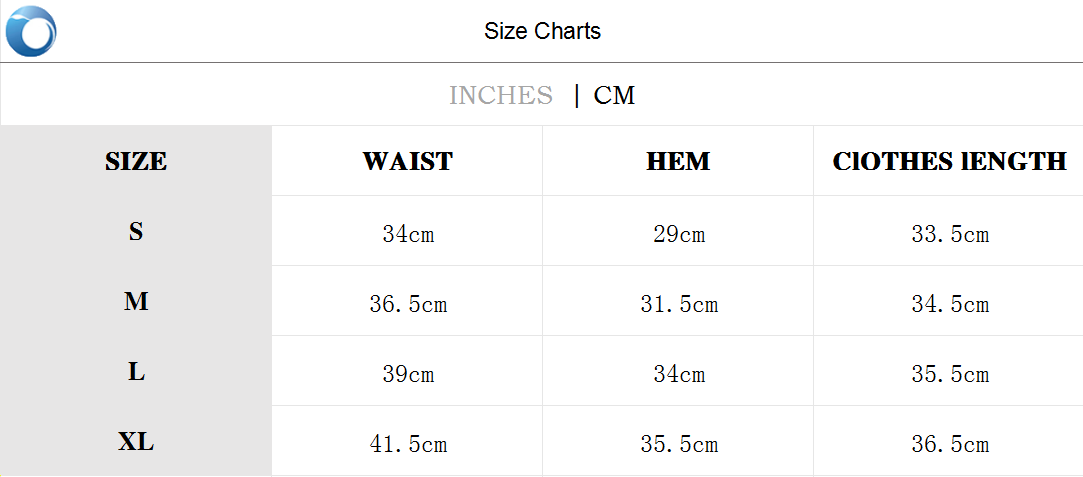Screen dimensions: 1083x477
Task: Click the SIZE column header
Action: click(136, 161)
